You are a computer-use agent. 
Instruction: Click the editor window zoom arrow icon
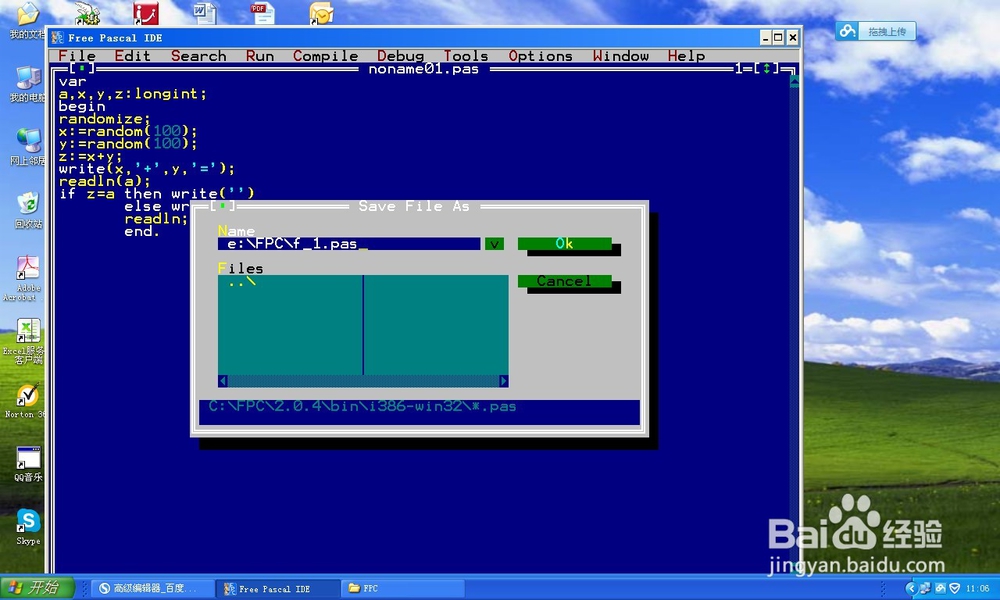tap(767, 68)
